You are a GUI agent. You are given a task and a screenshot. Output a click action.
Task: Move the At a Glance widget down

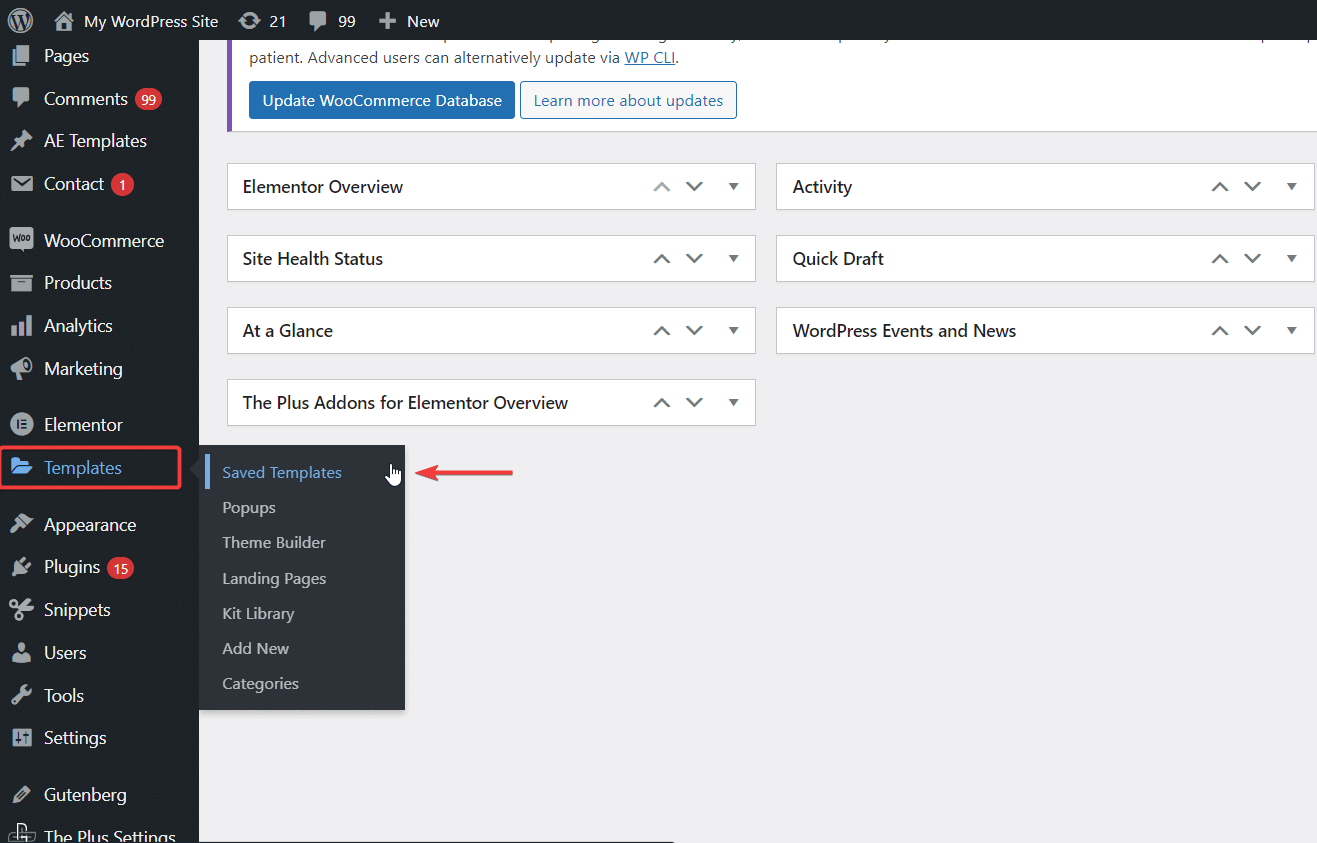695,330
